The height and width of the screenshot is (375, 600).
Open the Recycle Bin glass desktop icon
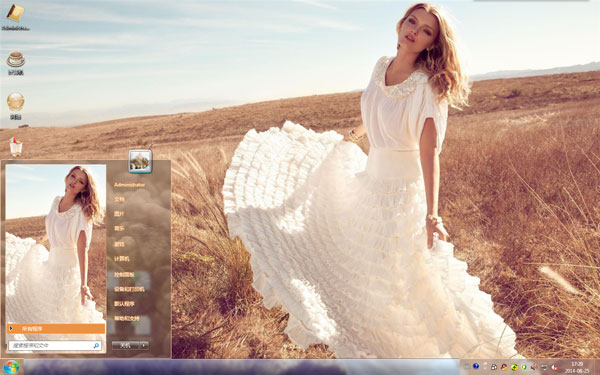coord(16,147)
